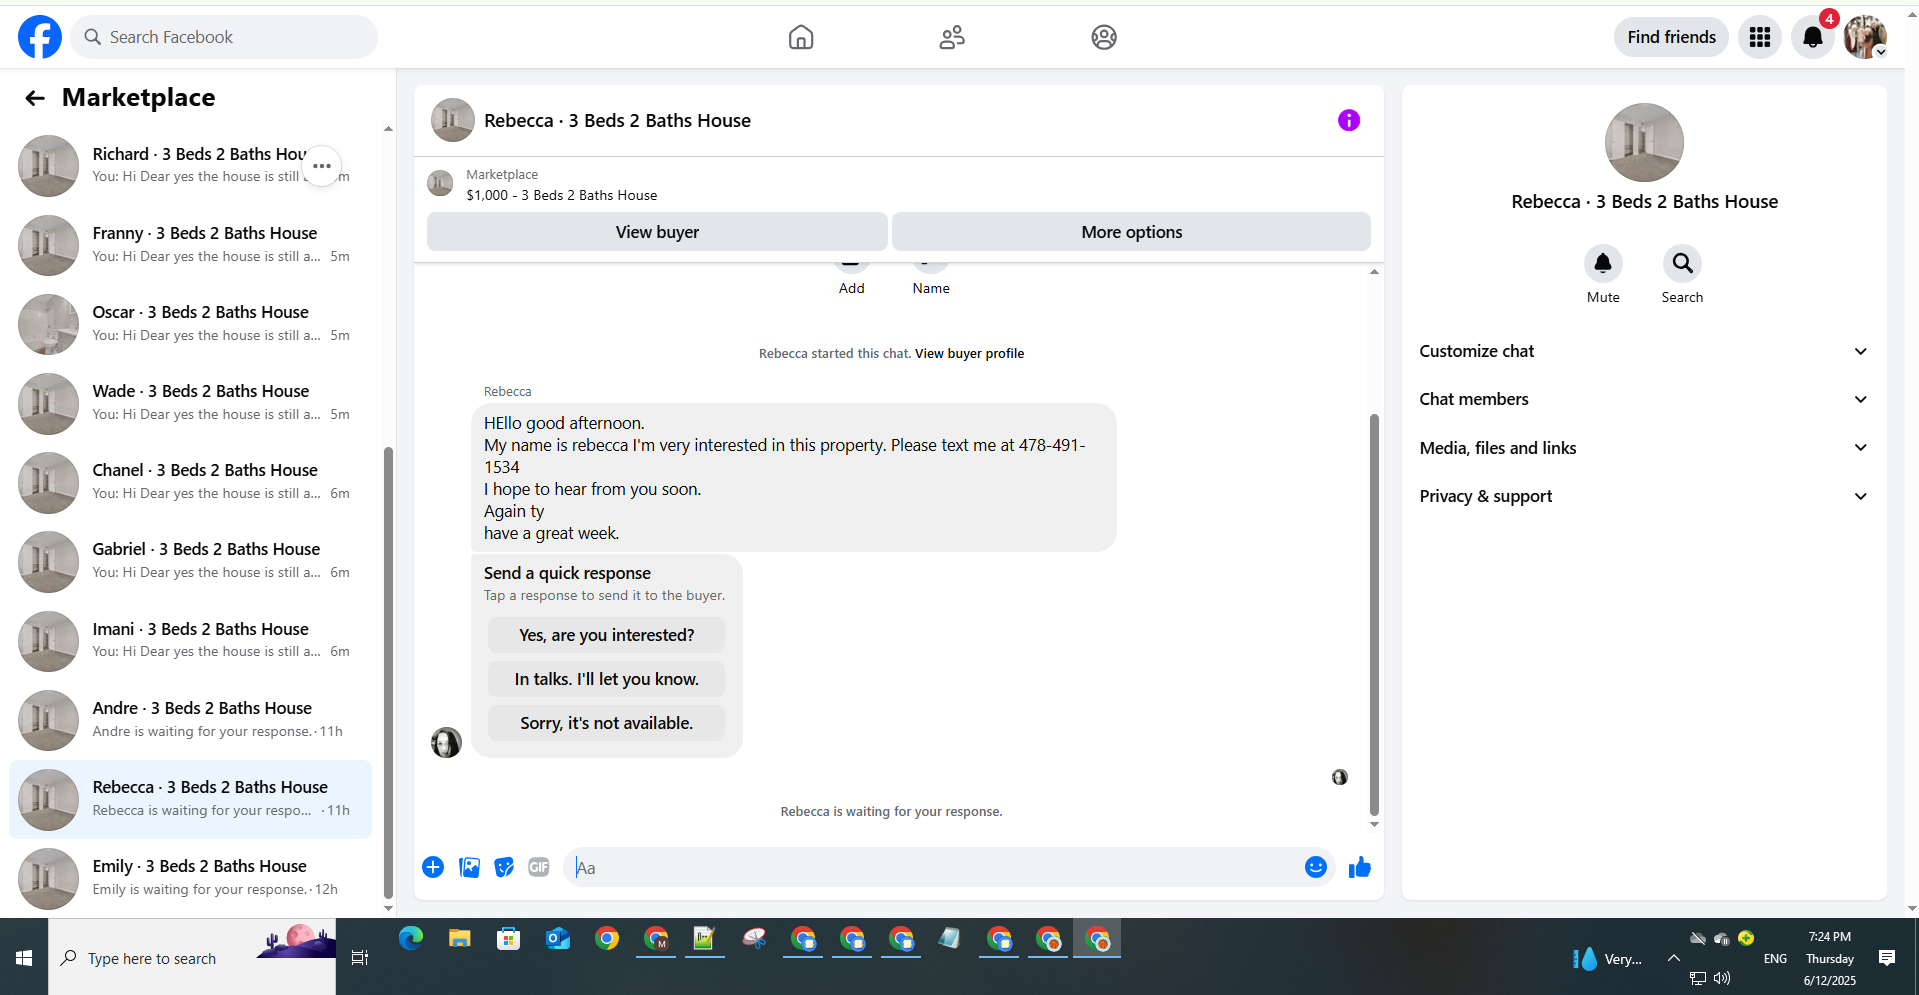Focus the Aa message input box
Image resolution: width=1919 pixels, height=995 pixels.
click(x=933, y=867)
